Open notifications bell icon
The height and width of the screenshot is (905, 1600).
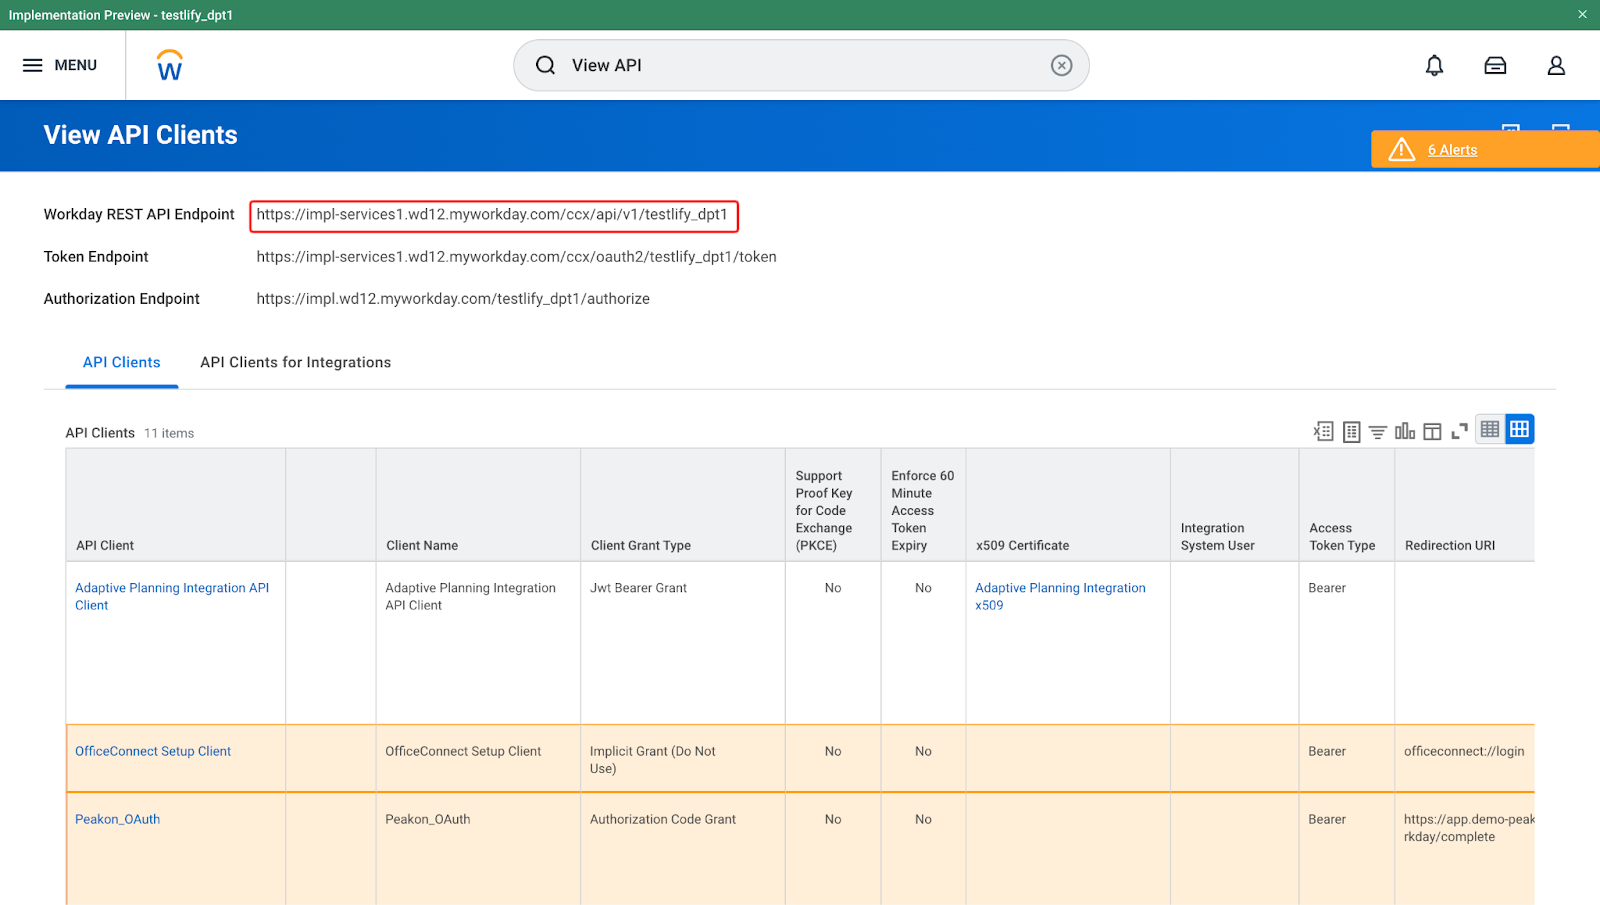(x=1434, y=66)
